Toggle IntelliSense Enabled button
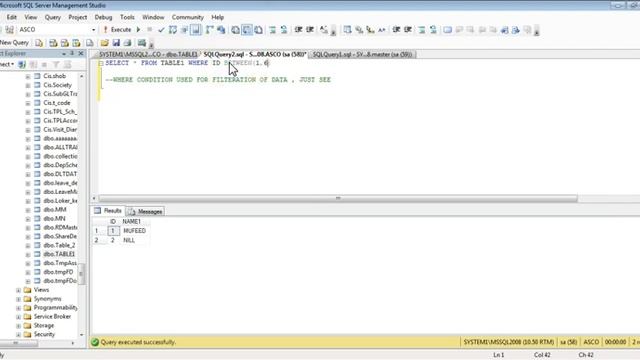 point(196,29)
